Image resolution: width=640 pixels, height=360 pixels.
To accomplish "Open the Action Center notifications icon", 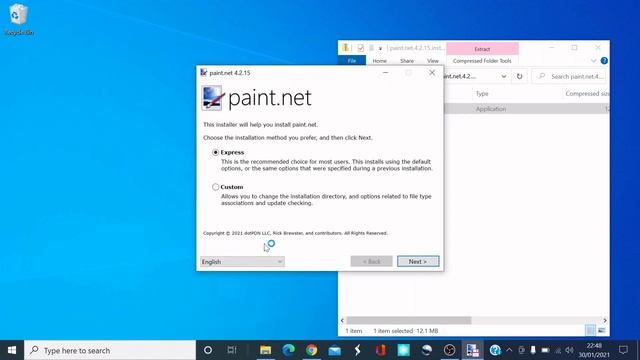I will pos(623,350).
